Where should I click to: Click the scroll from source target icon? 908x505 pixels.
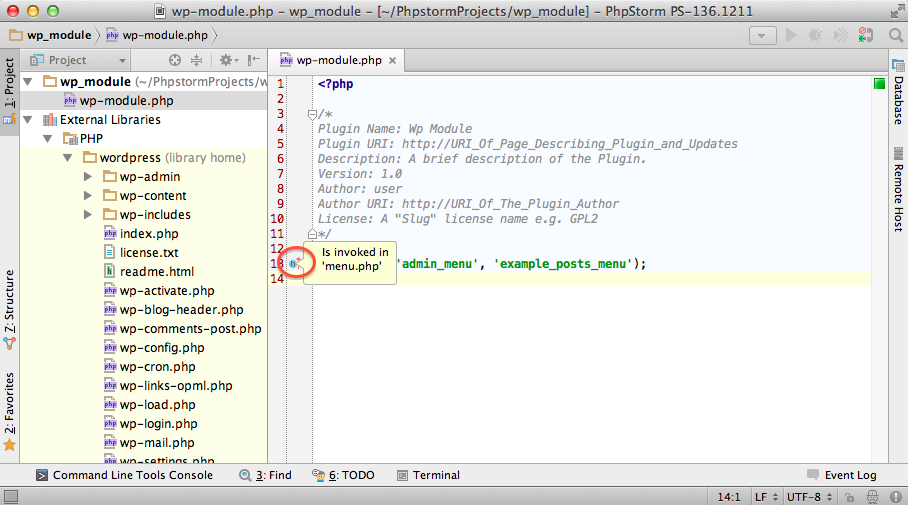[174, 60]
